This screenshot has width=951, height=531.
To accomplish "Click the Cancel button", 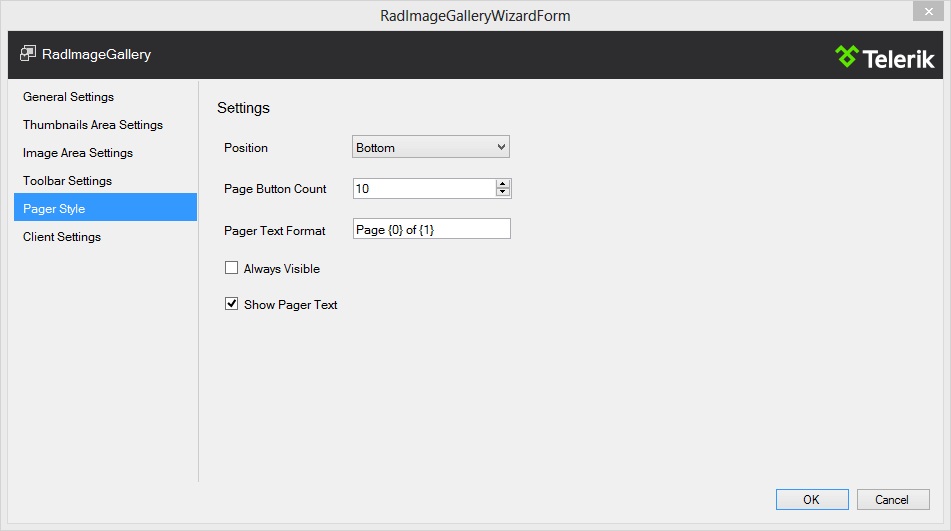I will pos(891,500).
